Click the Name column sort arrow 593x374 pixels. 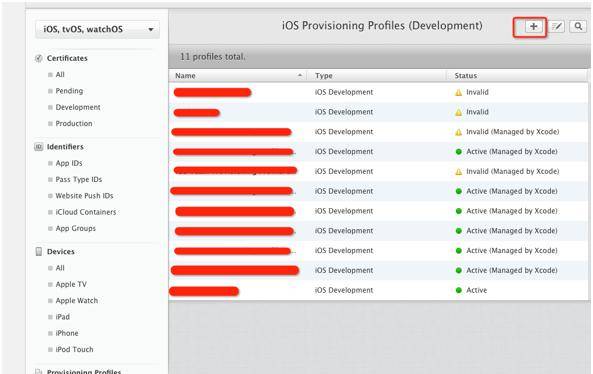(x=300, y=75)
